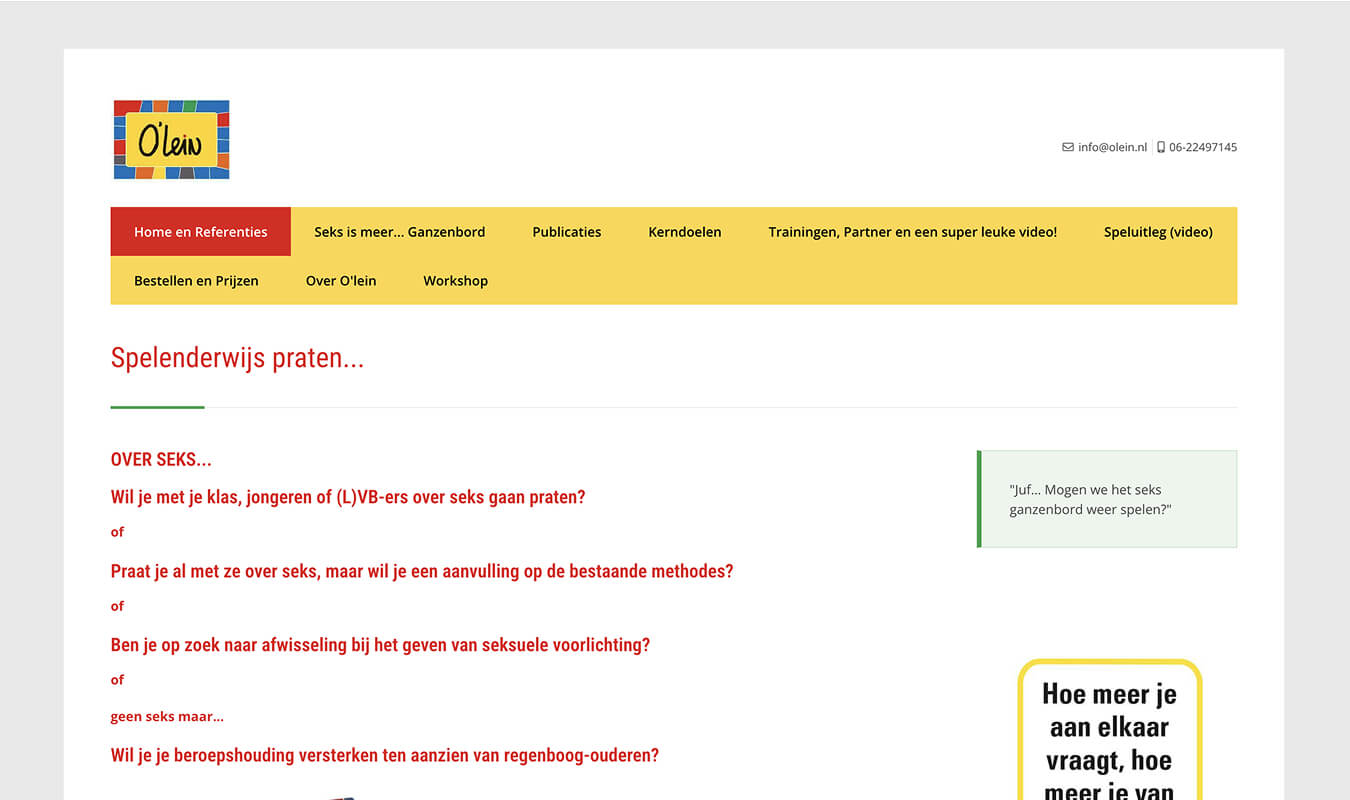Click the phone icon beside 06-22497145
The height and width of the screenshot is (800, 1350).
click(x=1161, y=147)
